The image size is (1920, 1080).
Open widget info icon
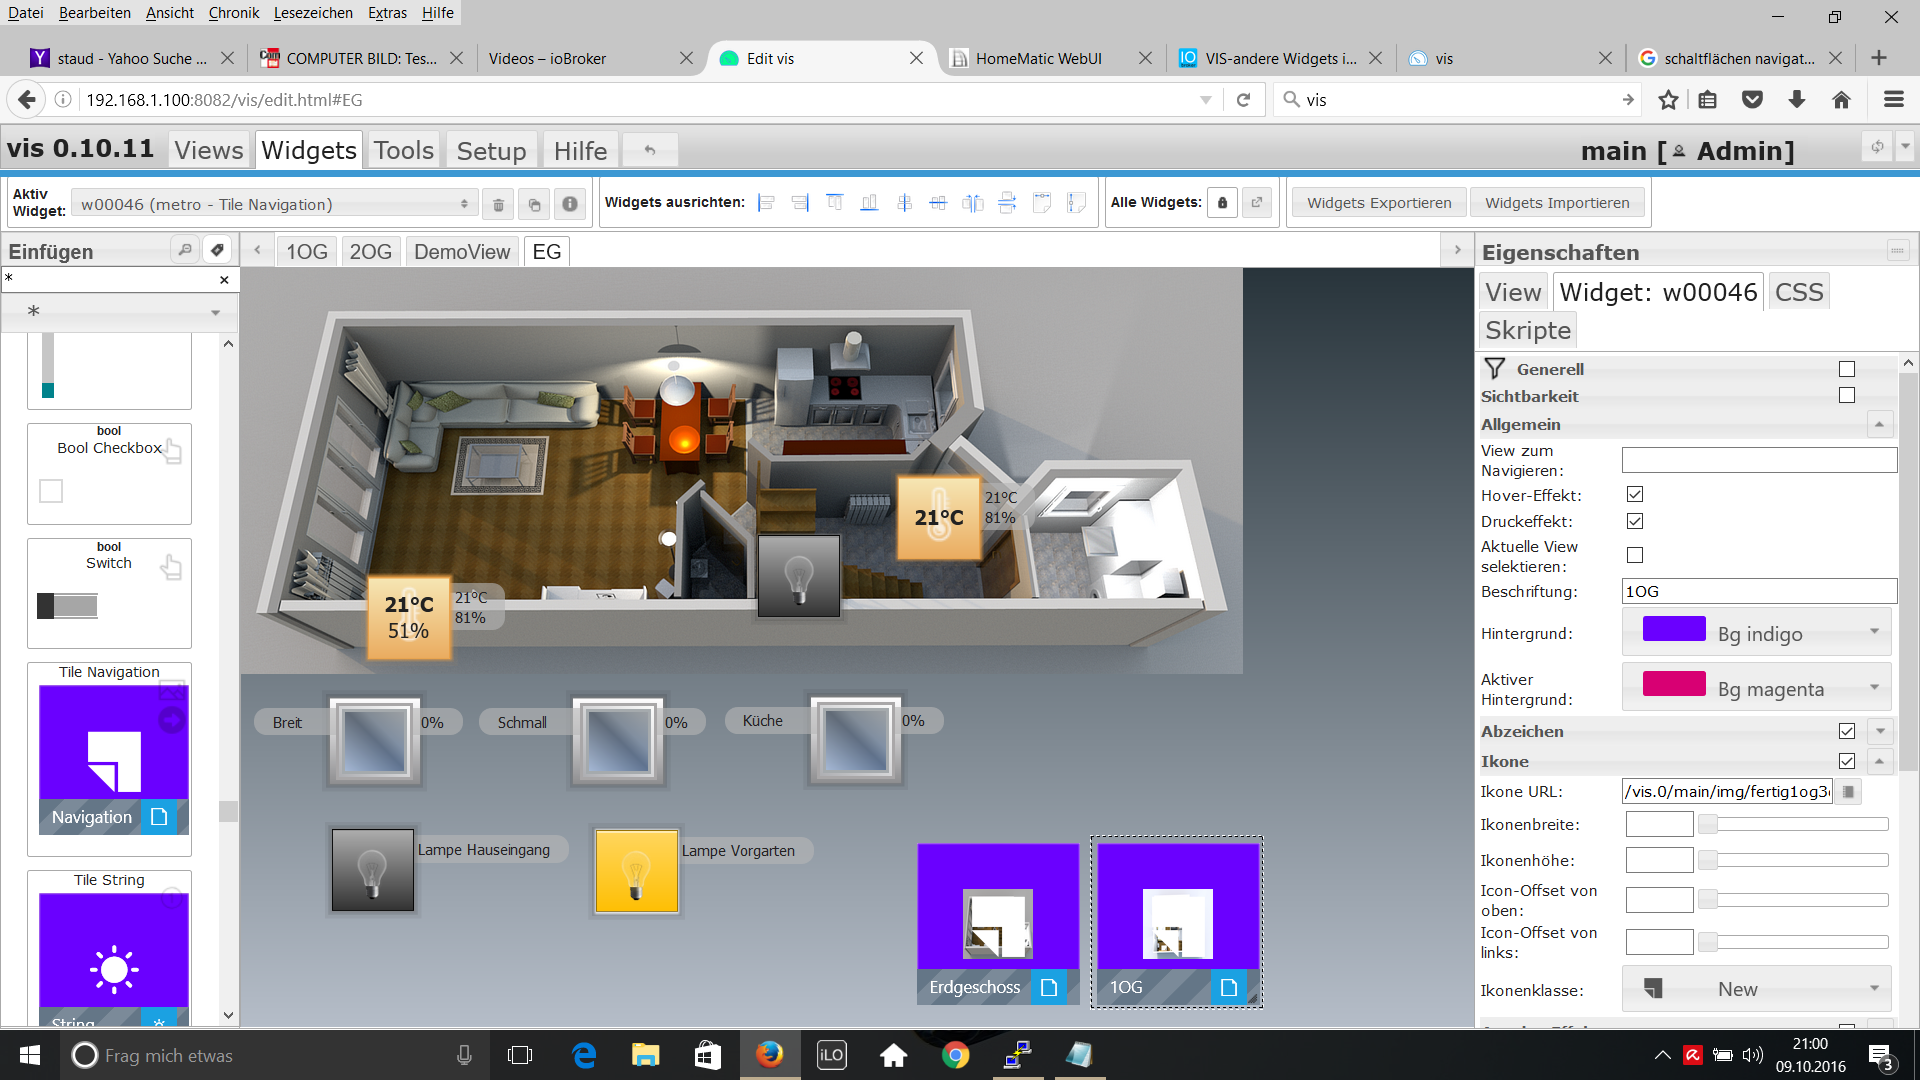click(570, 205)
